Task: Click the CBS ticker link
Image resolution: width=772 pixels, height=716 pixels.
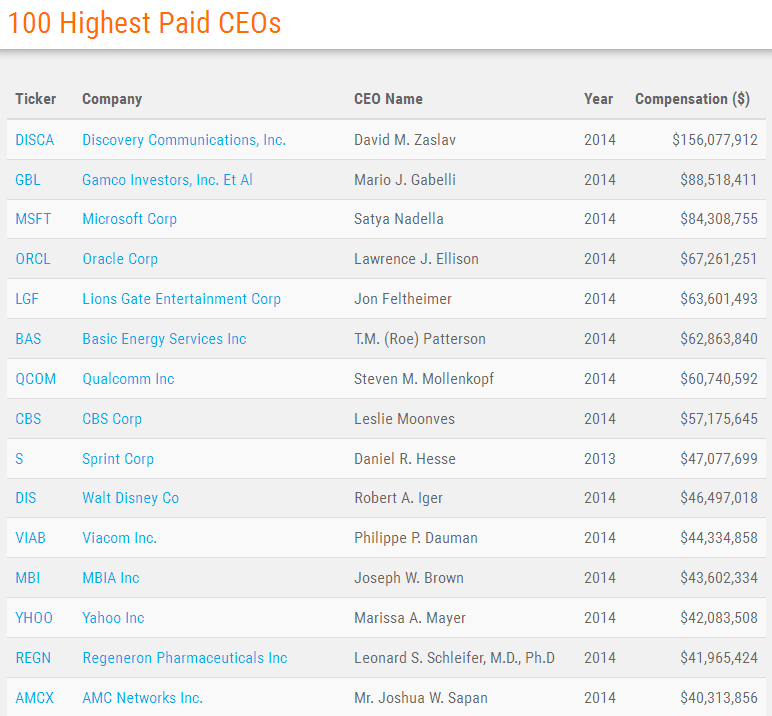Action: tap(28, 419)
